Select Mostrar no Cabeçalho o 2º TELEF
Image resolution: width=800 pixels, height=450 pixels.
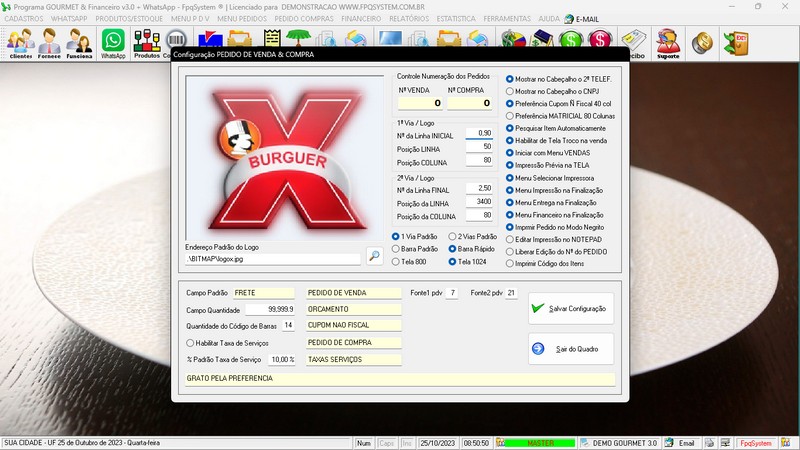tap(558, 79)
